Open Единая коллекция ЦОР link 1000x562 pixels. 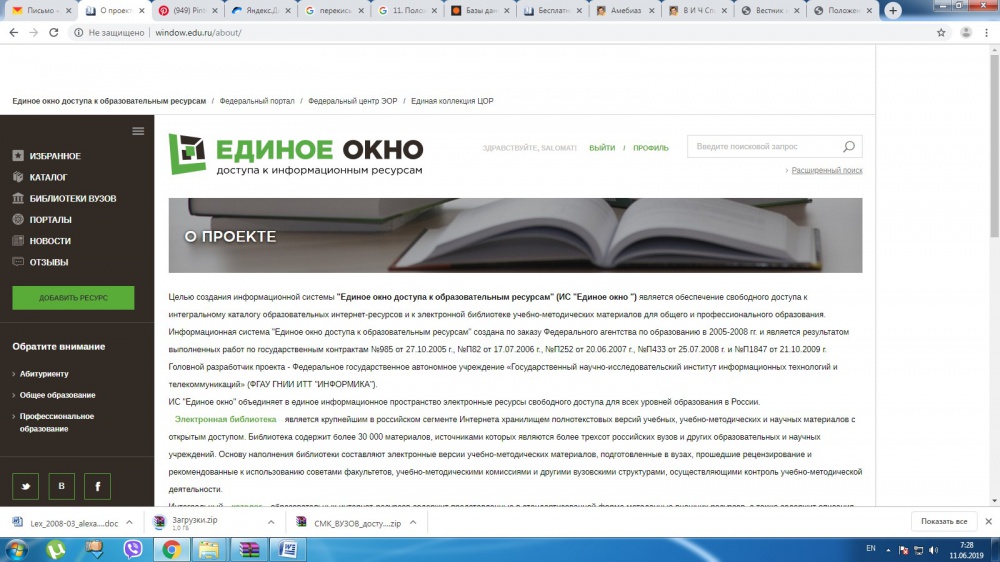point(452,101)
